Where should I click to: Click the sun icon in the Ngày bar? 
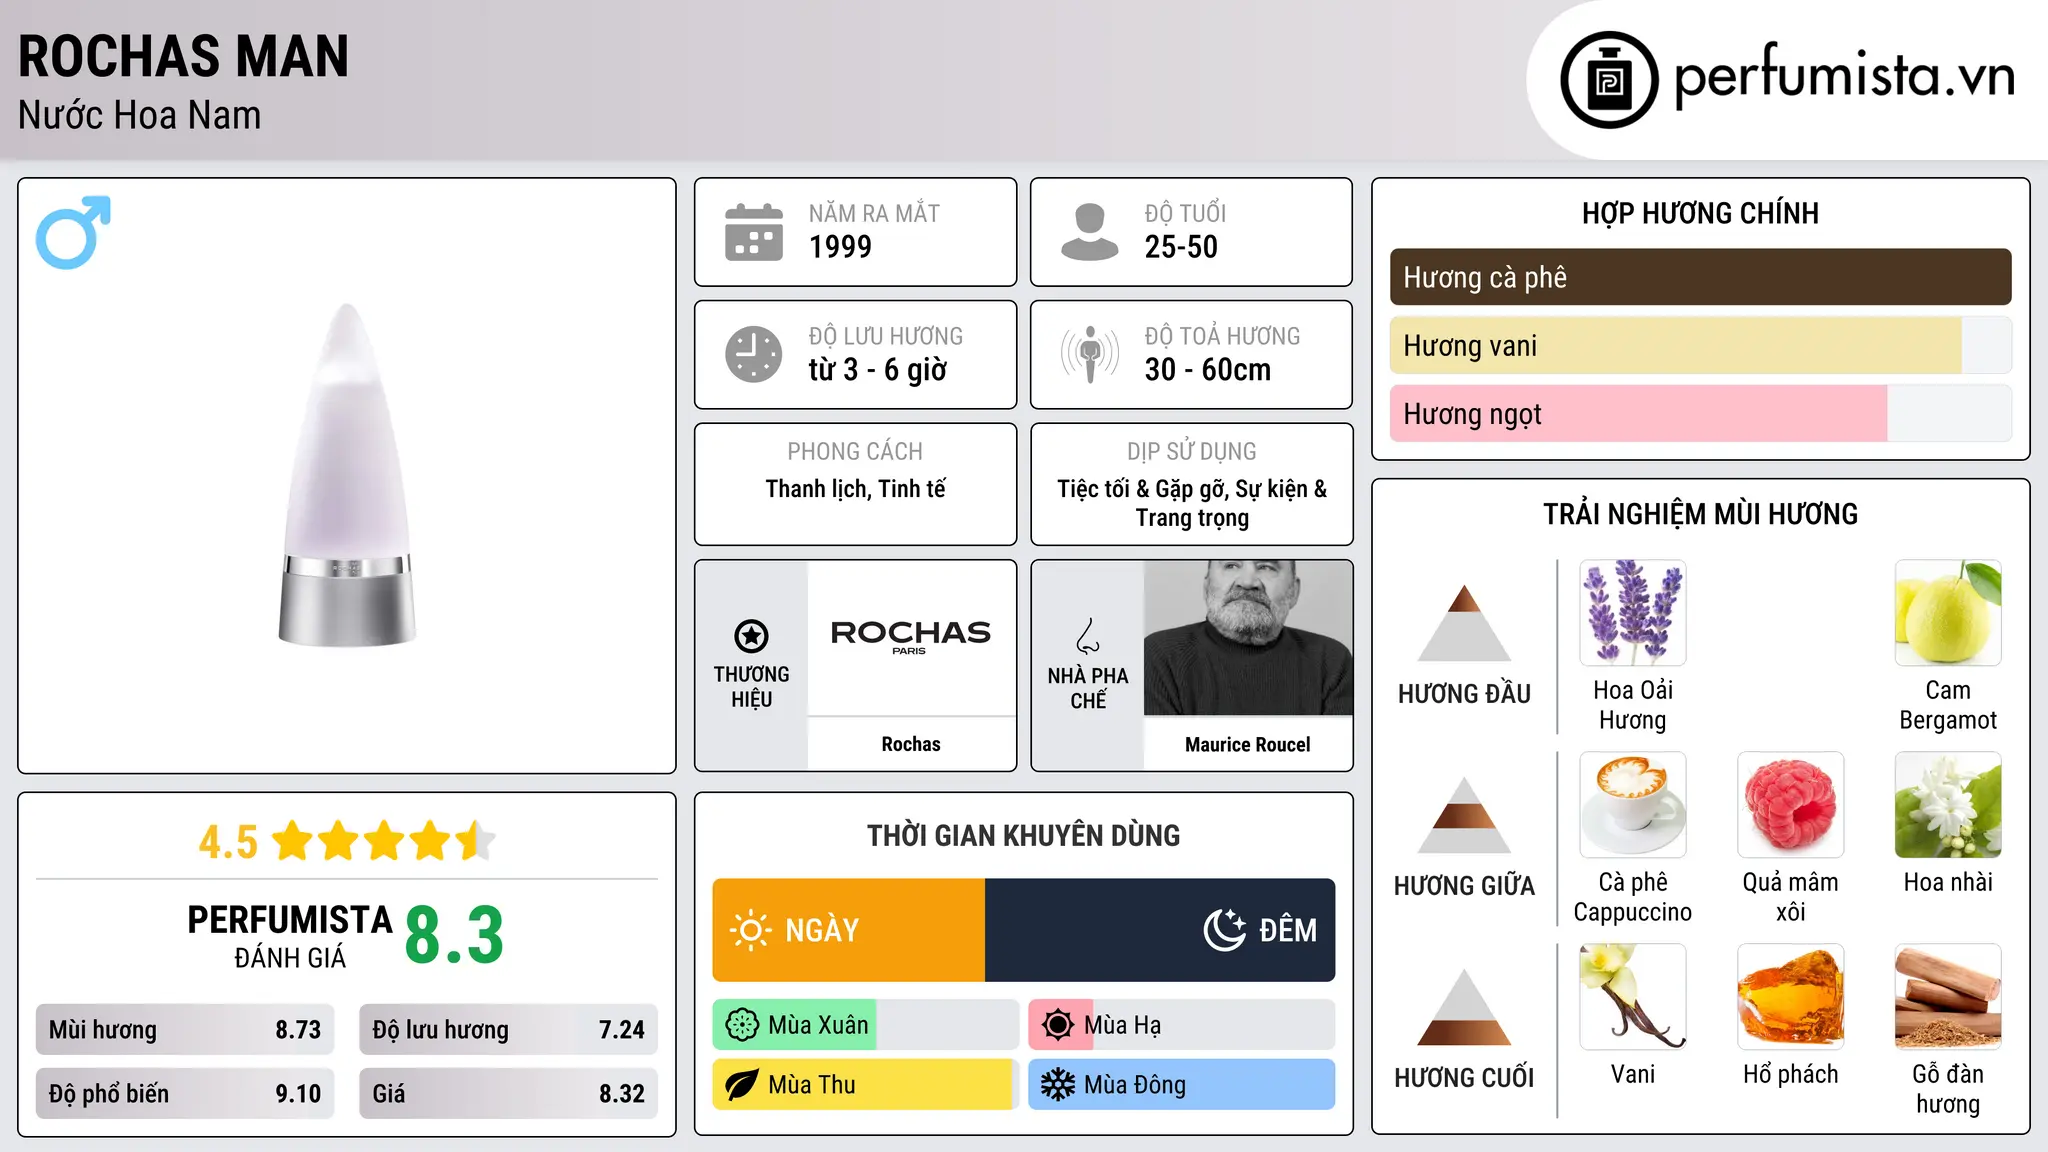pyautogui.click(x=751, y=930)
